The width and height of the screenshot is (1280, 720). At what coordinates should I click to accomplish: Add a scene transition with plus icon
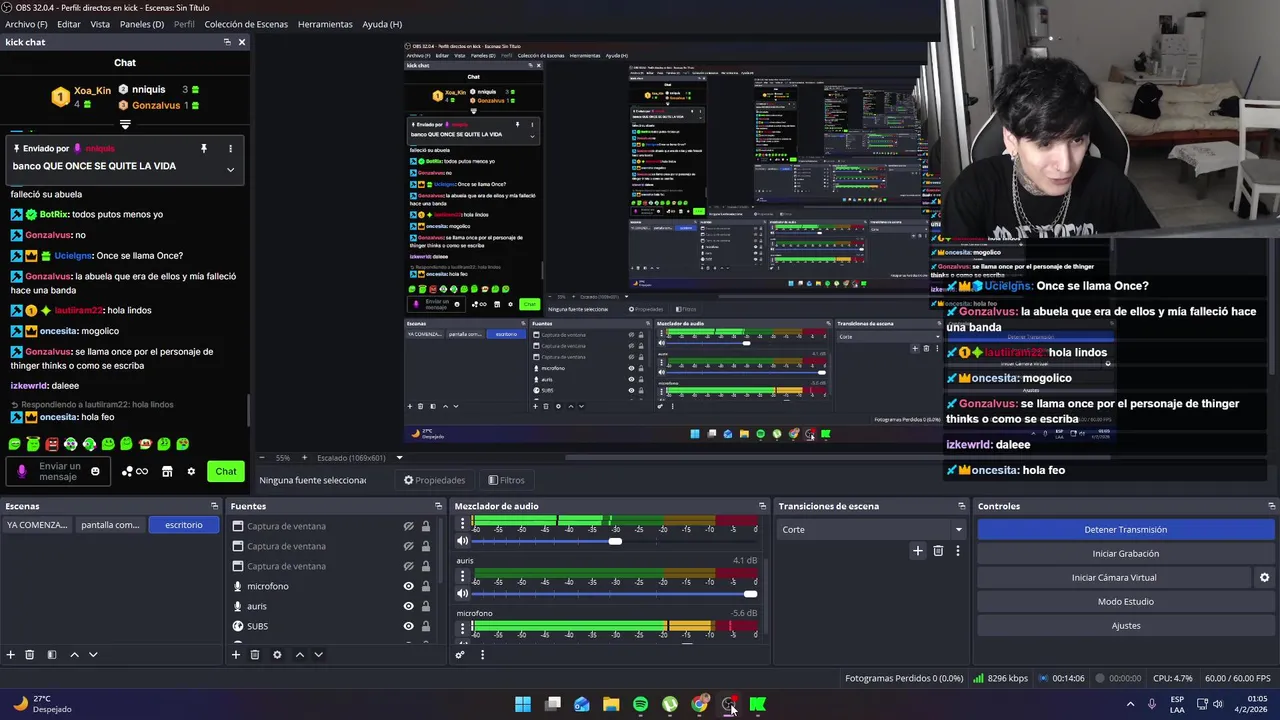click(917, 550)
